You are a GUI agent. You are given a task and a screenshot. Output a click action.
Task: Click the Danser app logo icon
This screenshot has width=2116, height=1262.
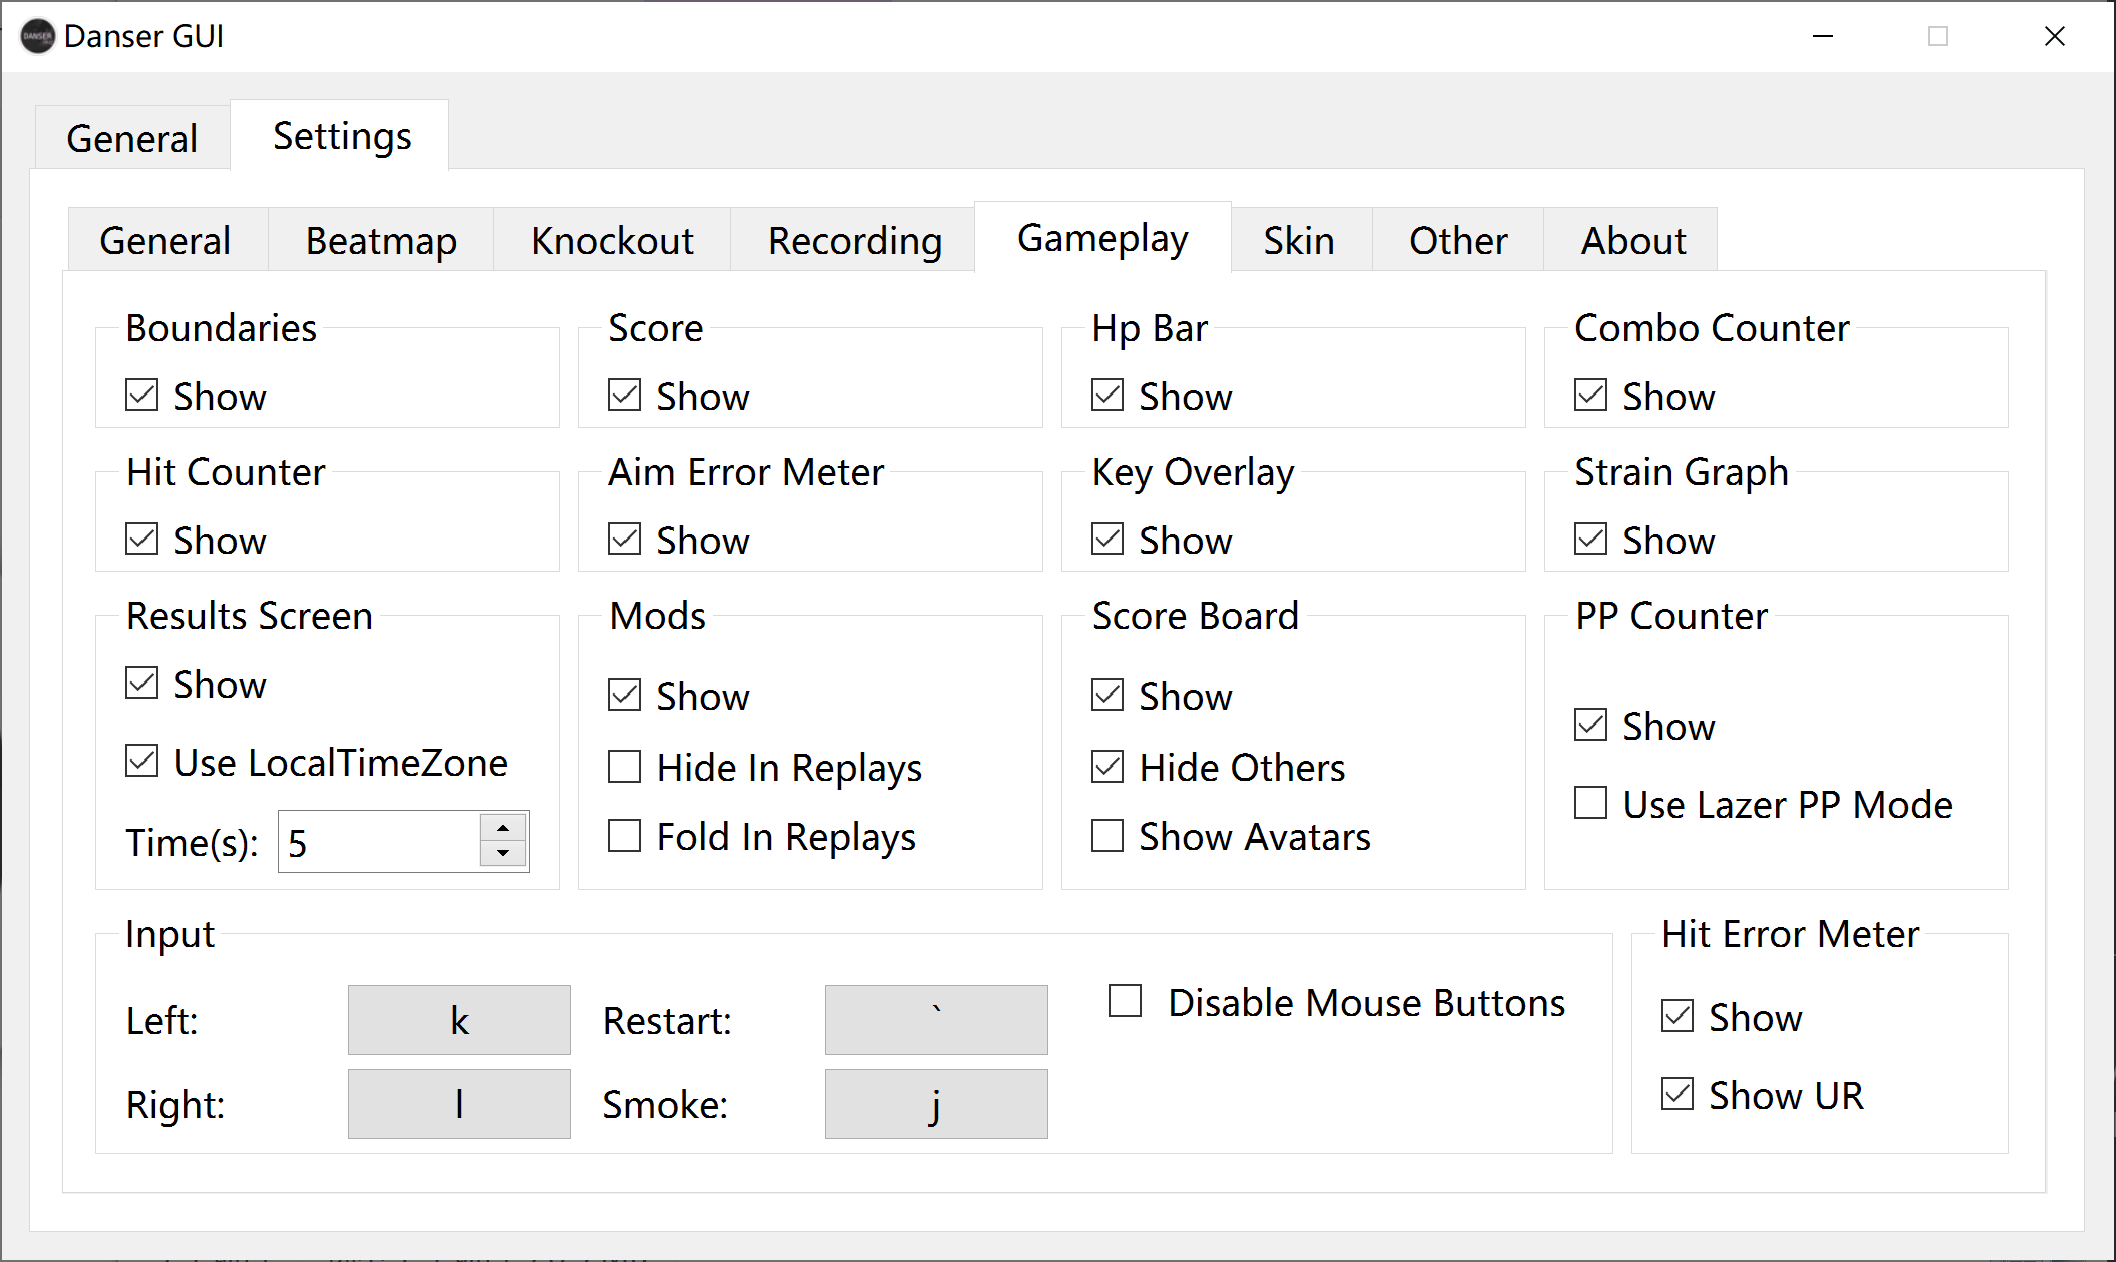(x=37, y=36)
